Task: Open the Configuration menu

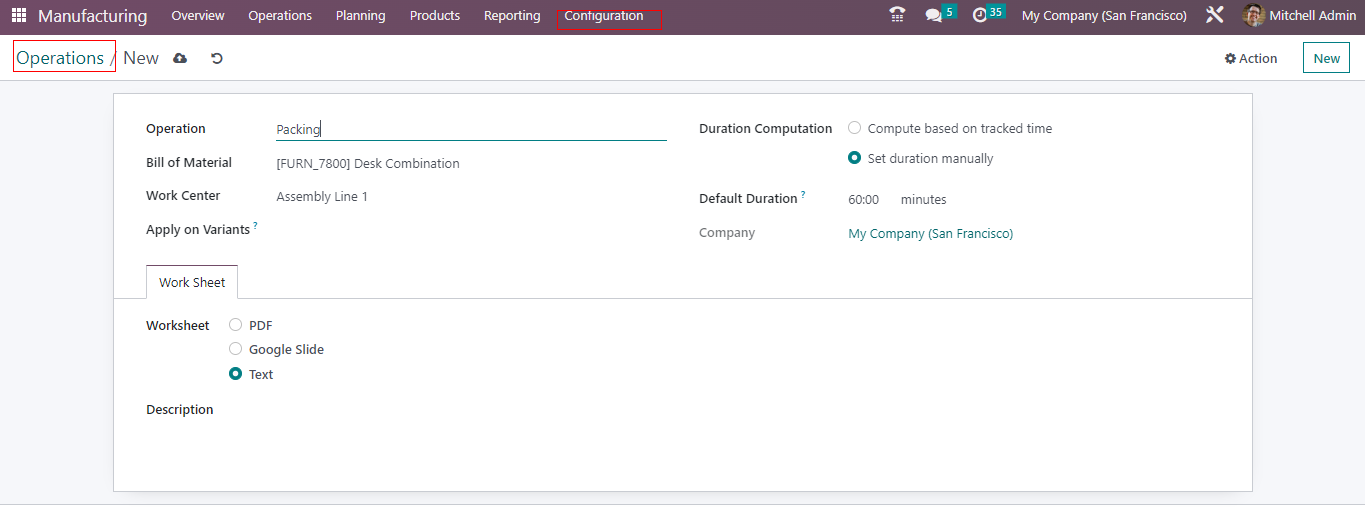Action: [x=604, y=16]
